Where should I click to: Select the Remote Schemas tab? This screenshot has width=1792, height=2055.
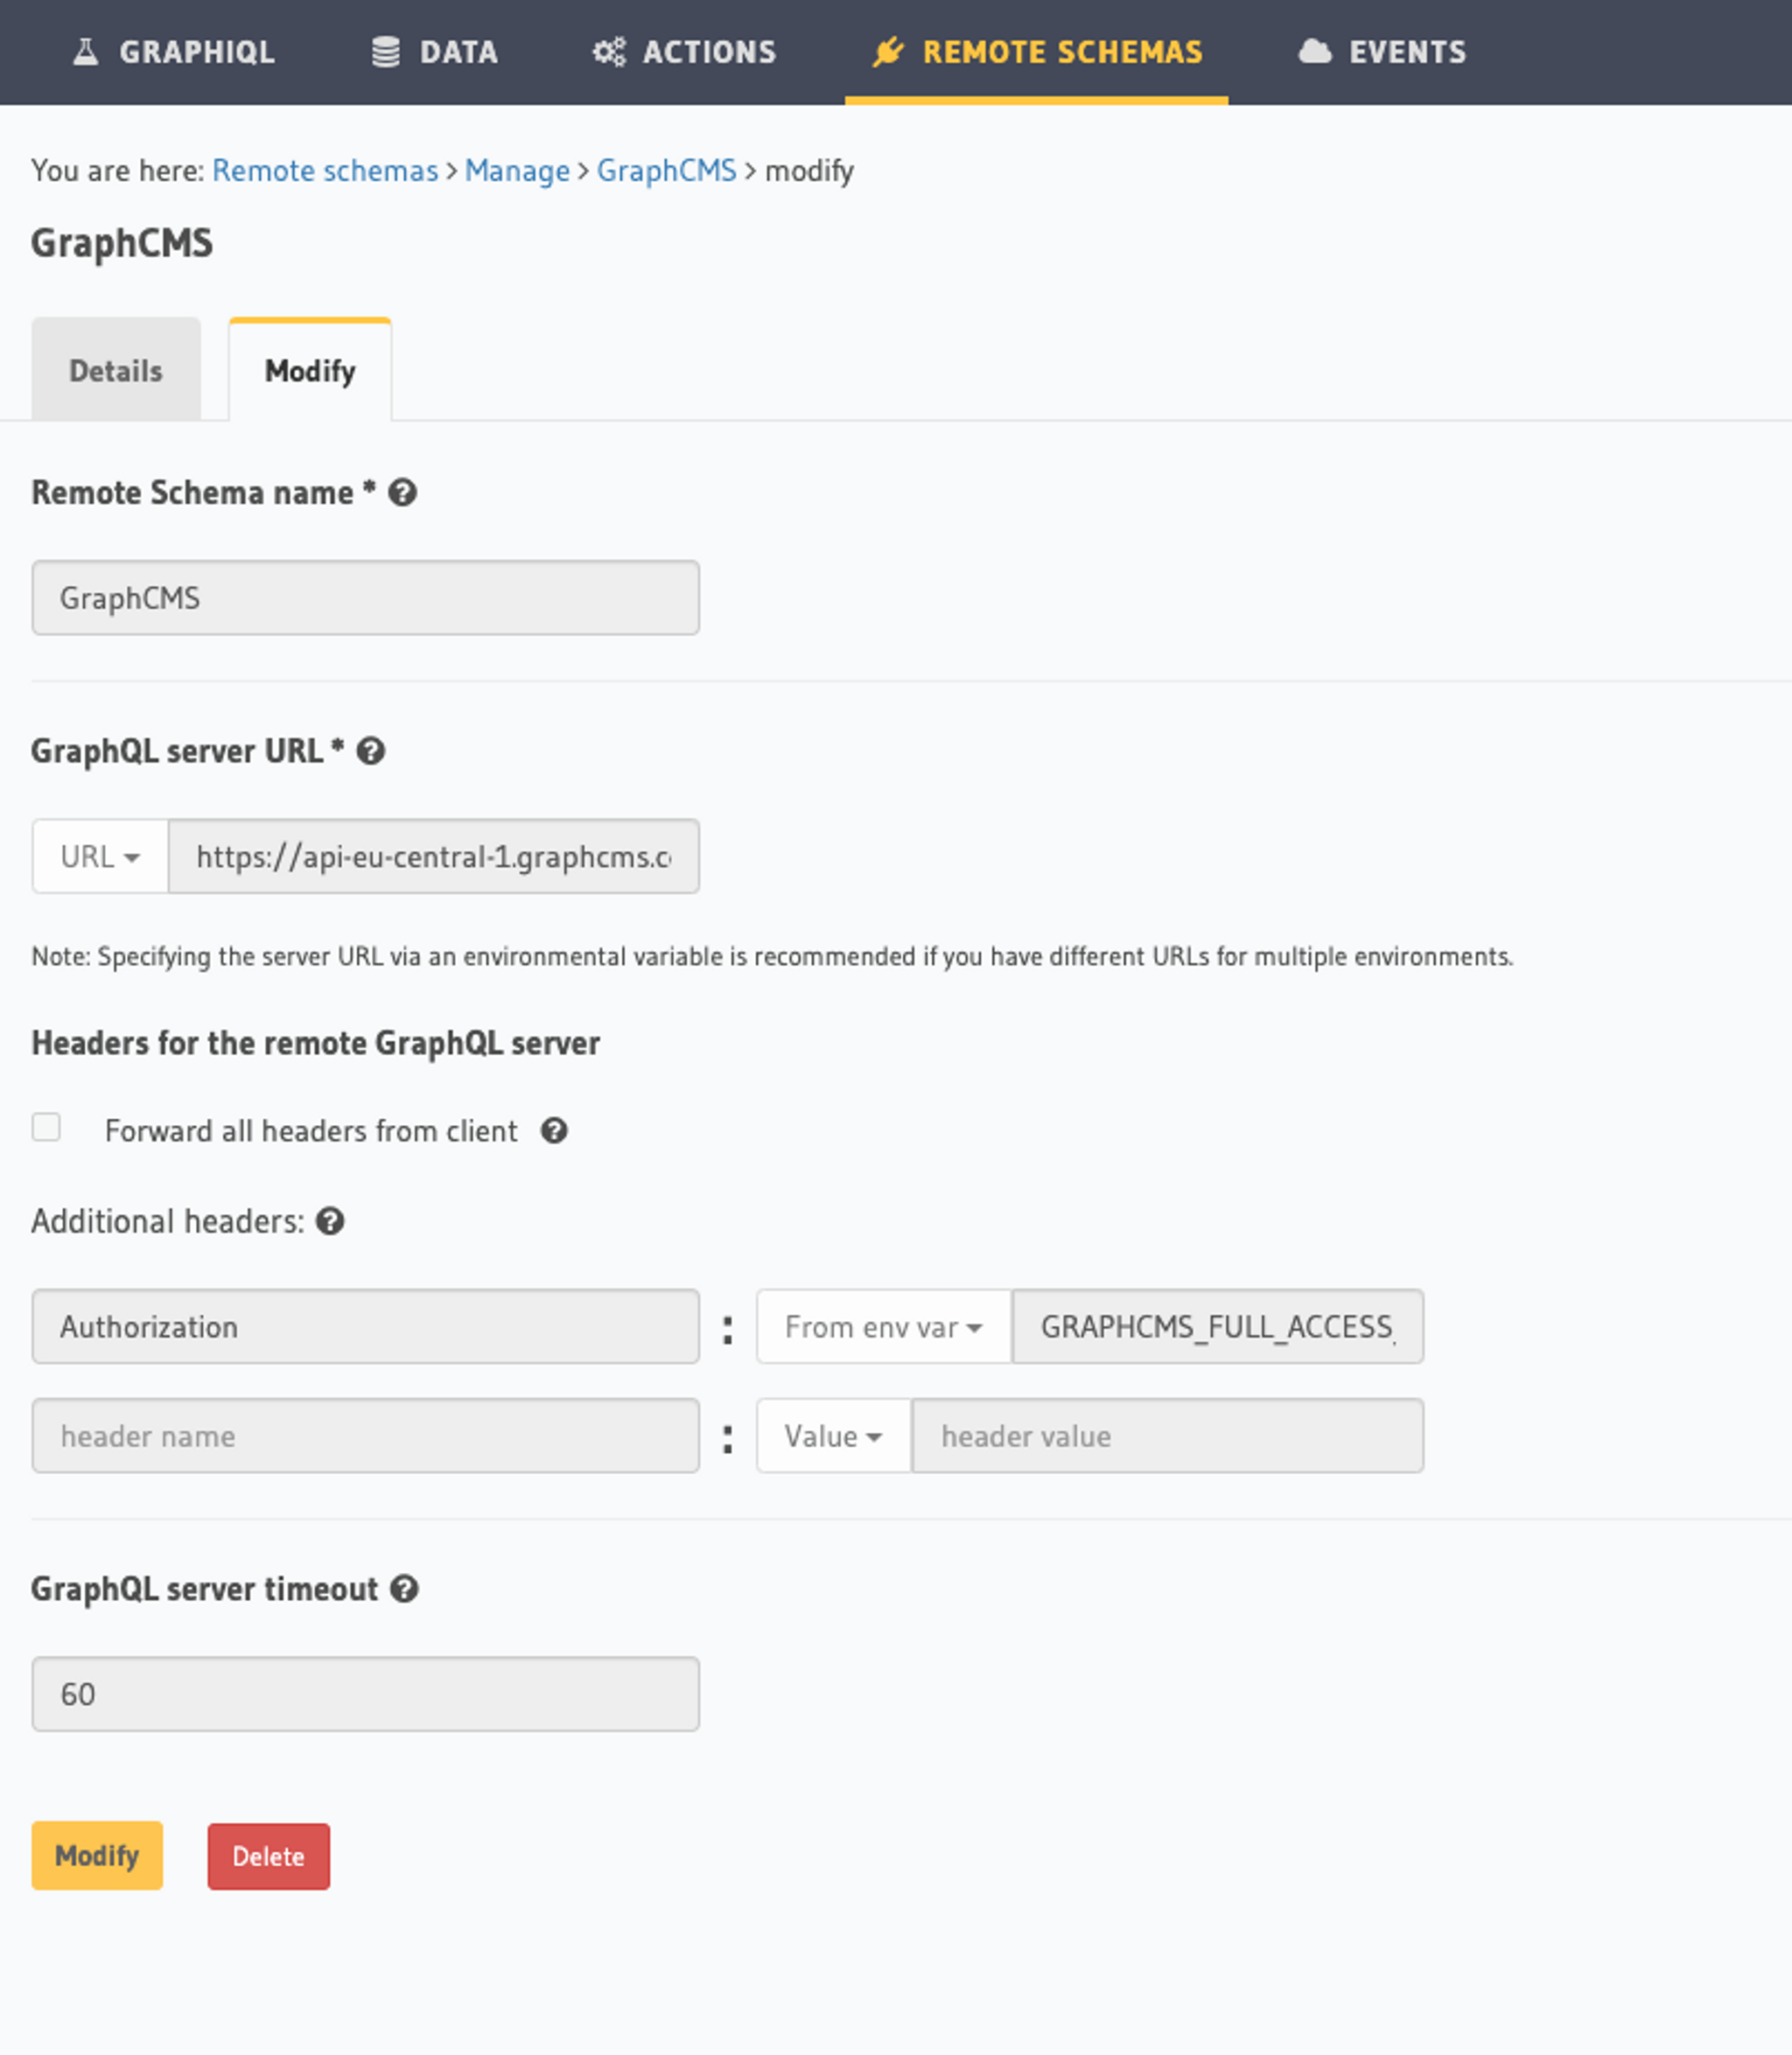(x=1036, y=52)
